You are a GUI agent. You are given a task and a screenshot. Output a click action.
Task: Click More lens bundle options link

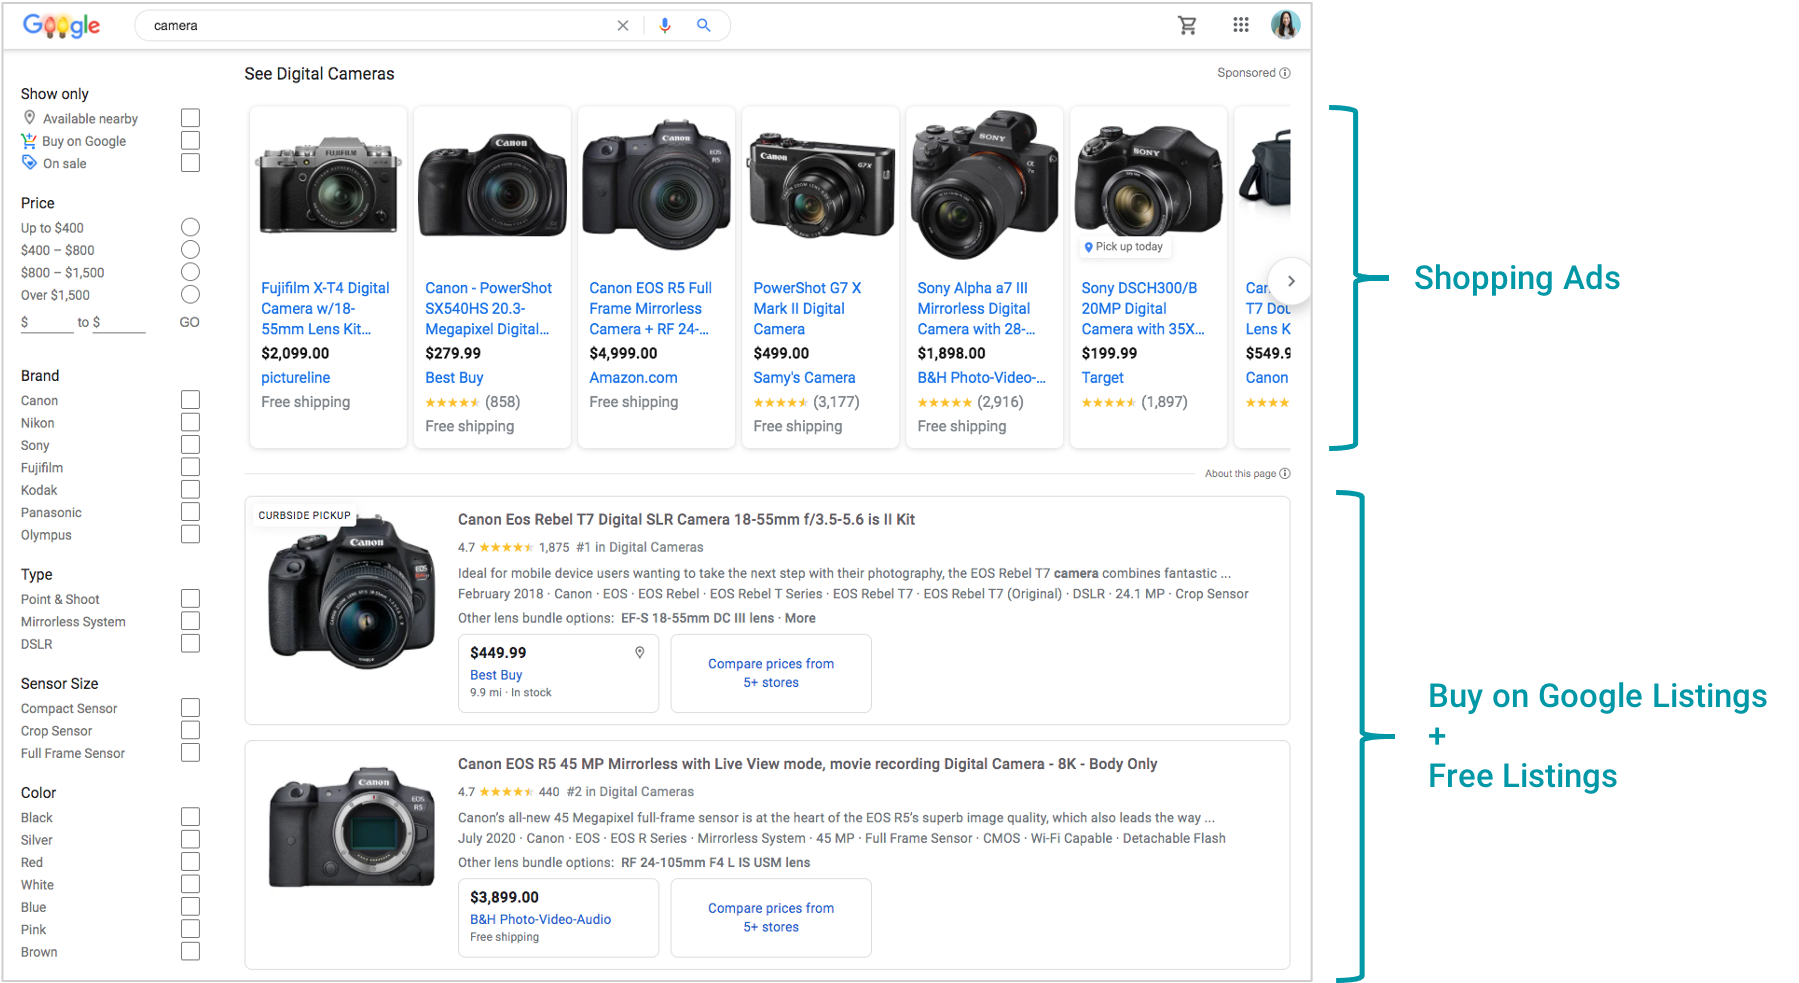tap(800, 618)
